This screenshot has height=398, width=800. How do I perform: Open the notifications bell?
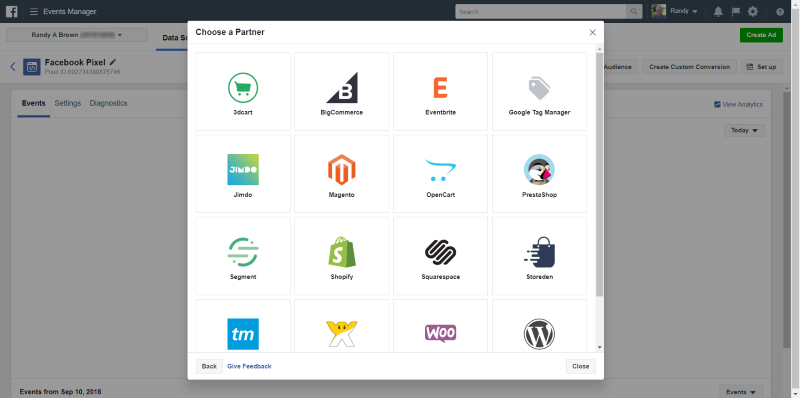(x=718, y=11)
